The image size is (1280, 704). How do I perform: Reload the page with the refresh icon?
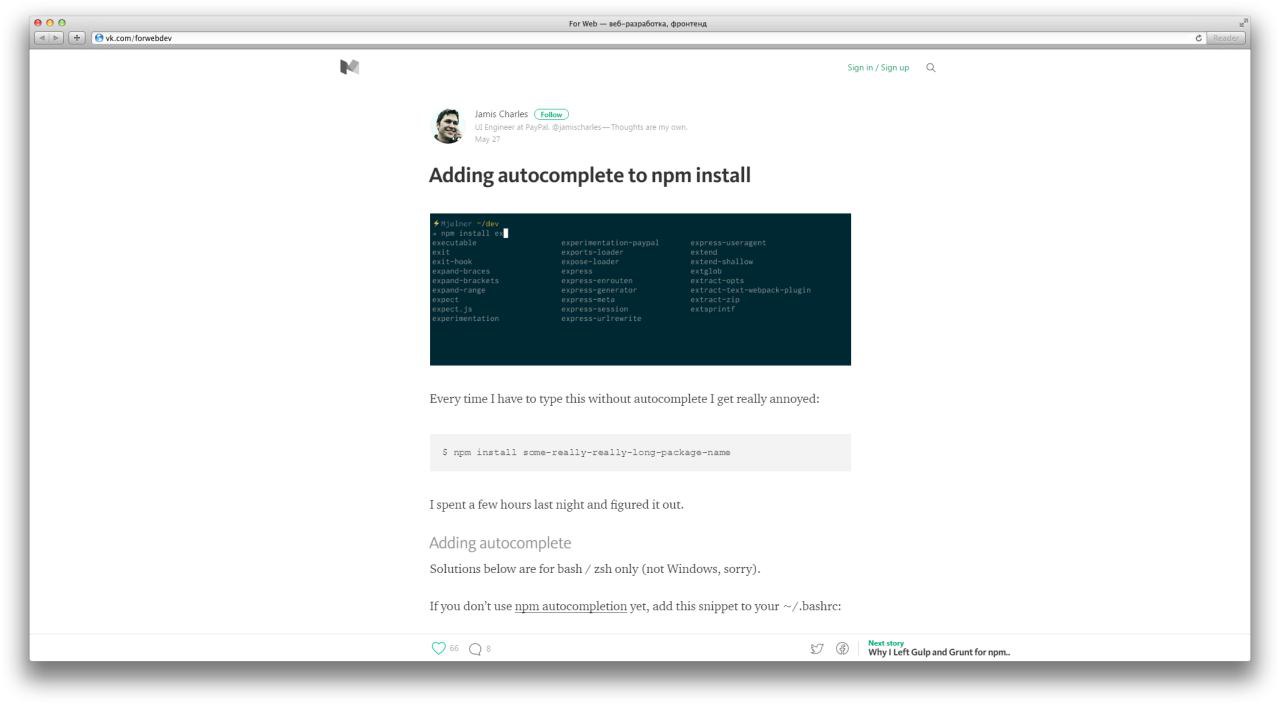tap(1198, 38)
